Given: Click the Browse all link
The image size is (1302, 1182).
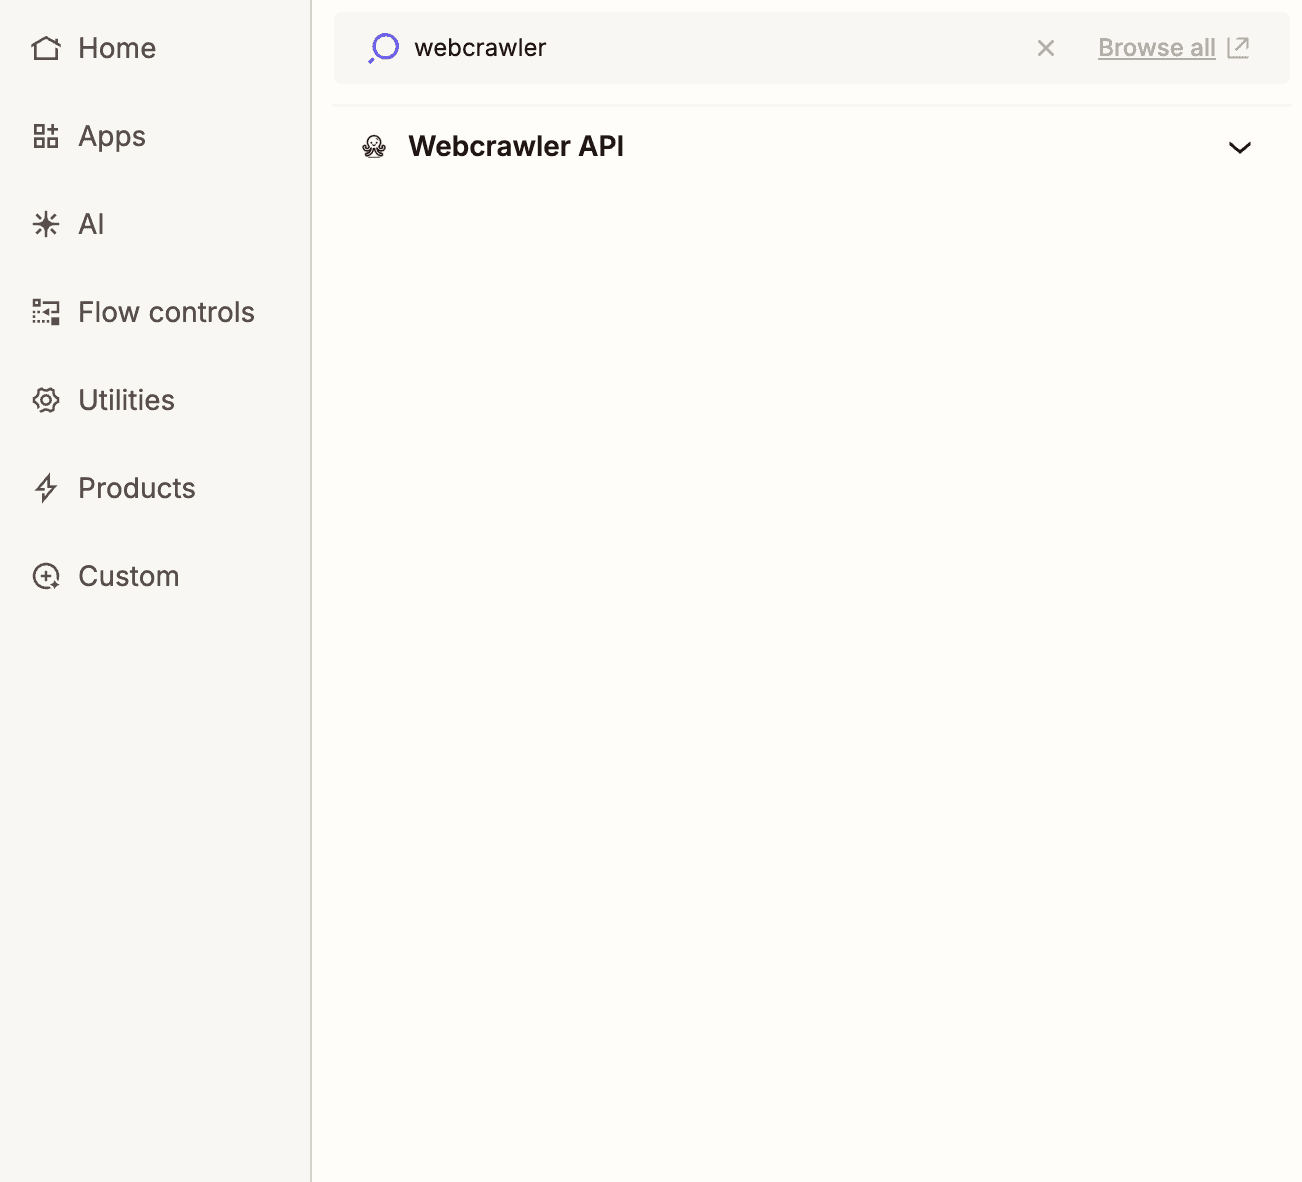Looking at the screenshot, I should [x=1156, y=47].
